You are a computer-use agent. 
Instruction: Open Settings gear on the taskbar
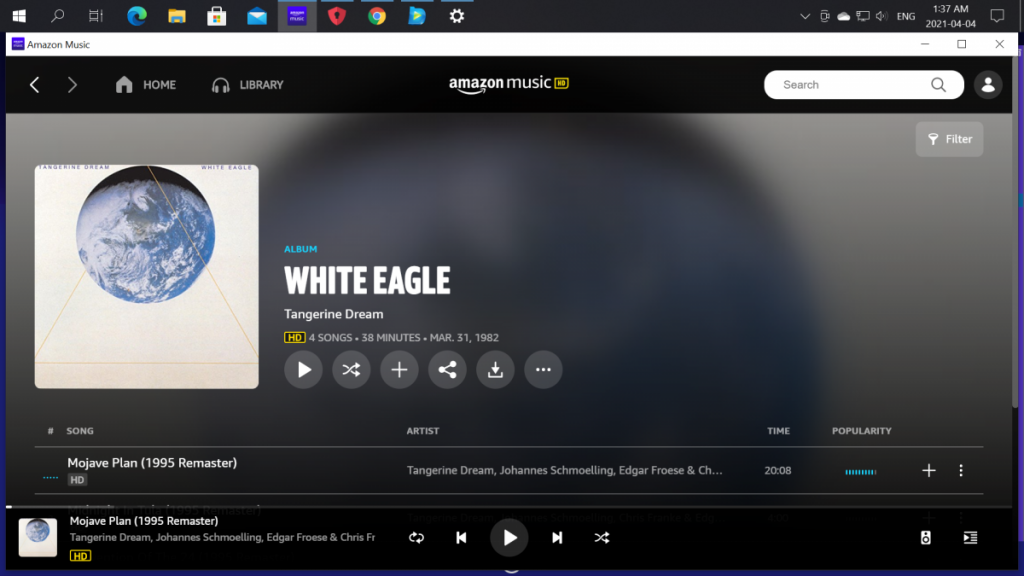tap(456, 16)
